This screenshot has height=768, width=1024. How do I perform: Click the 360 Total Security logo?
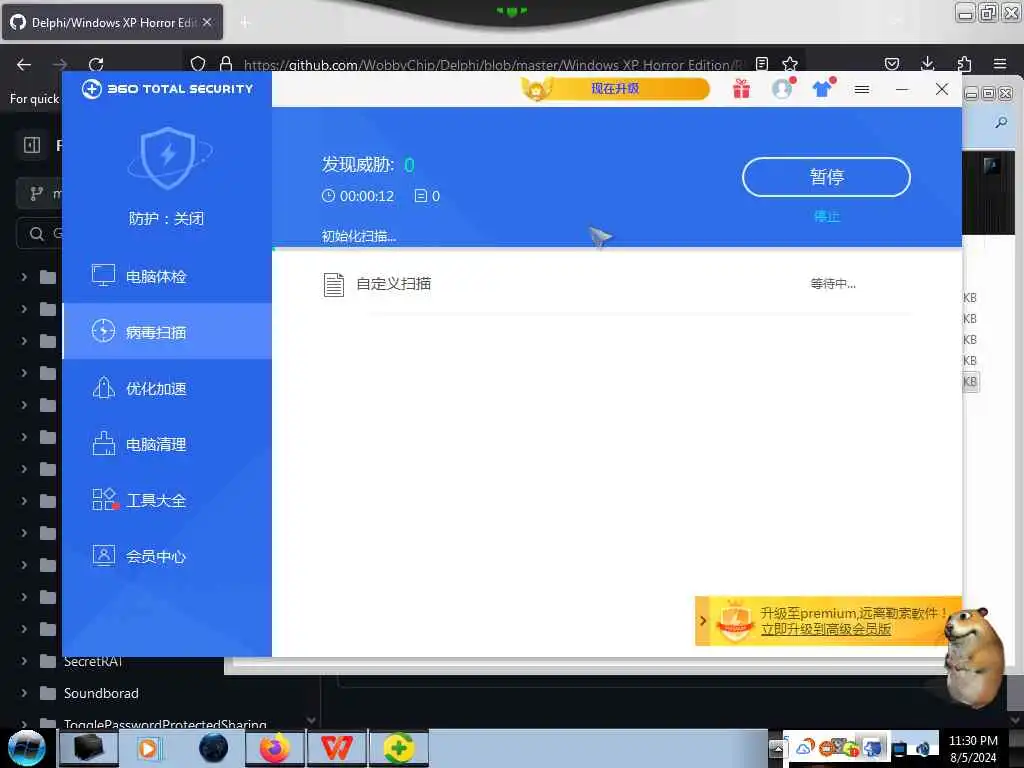click(x=167, y=89)
